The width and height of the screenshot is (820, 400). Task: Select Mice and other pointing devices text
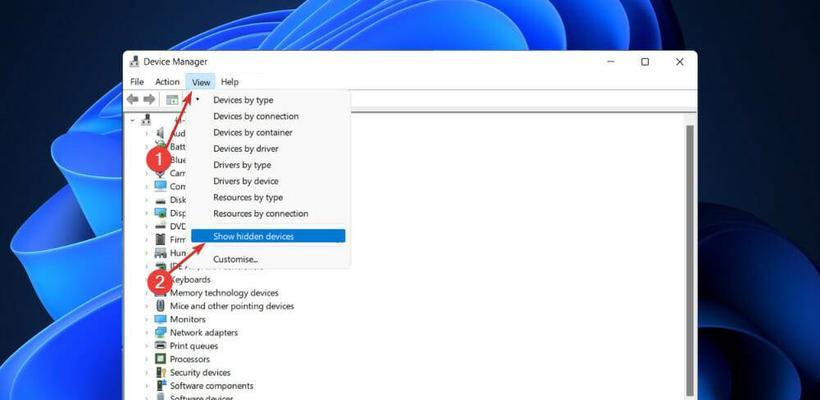pyautogui.click(x=232, y=306)
